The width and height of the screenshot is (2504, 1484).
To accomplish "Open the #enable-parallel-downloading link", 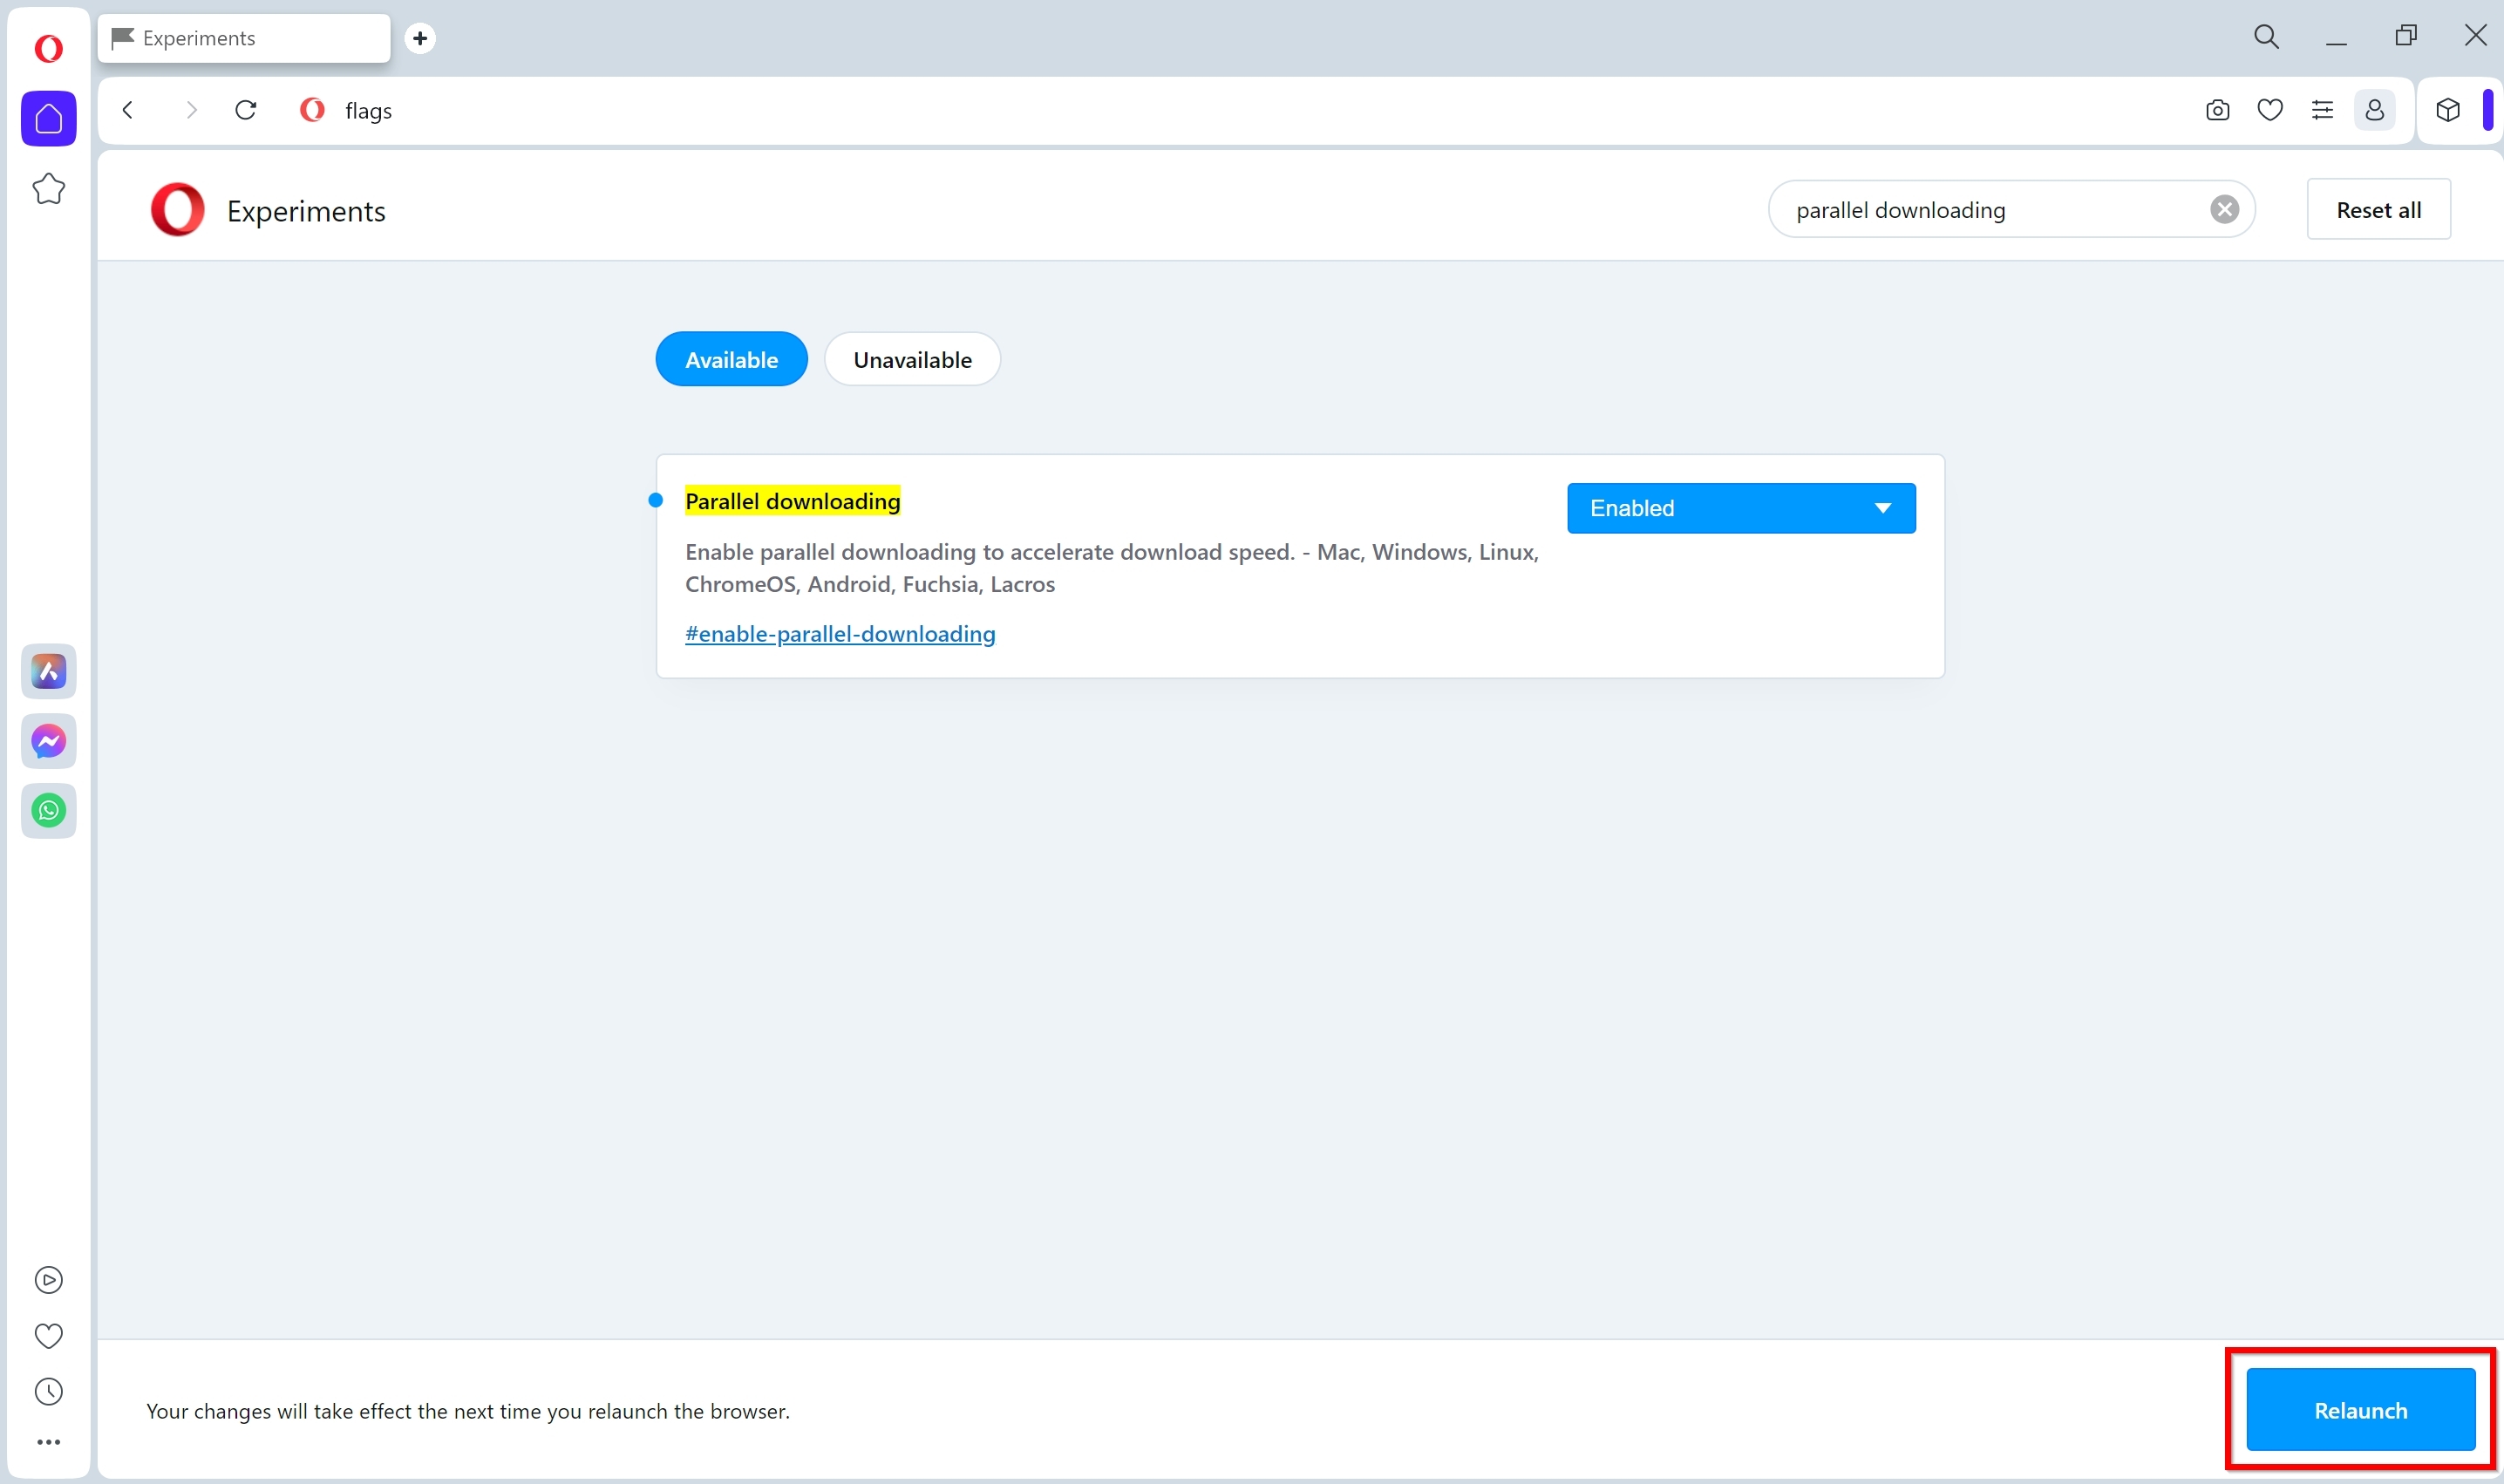I will (839, 634).
